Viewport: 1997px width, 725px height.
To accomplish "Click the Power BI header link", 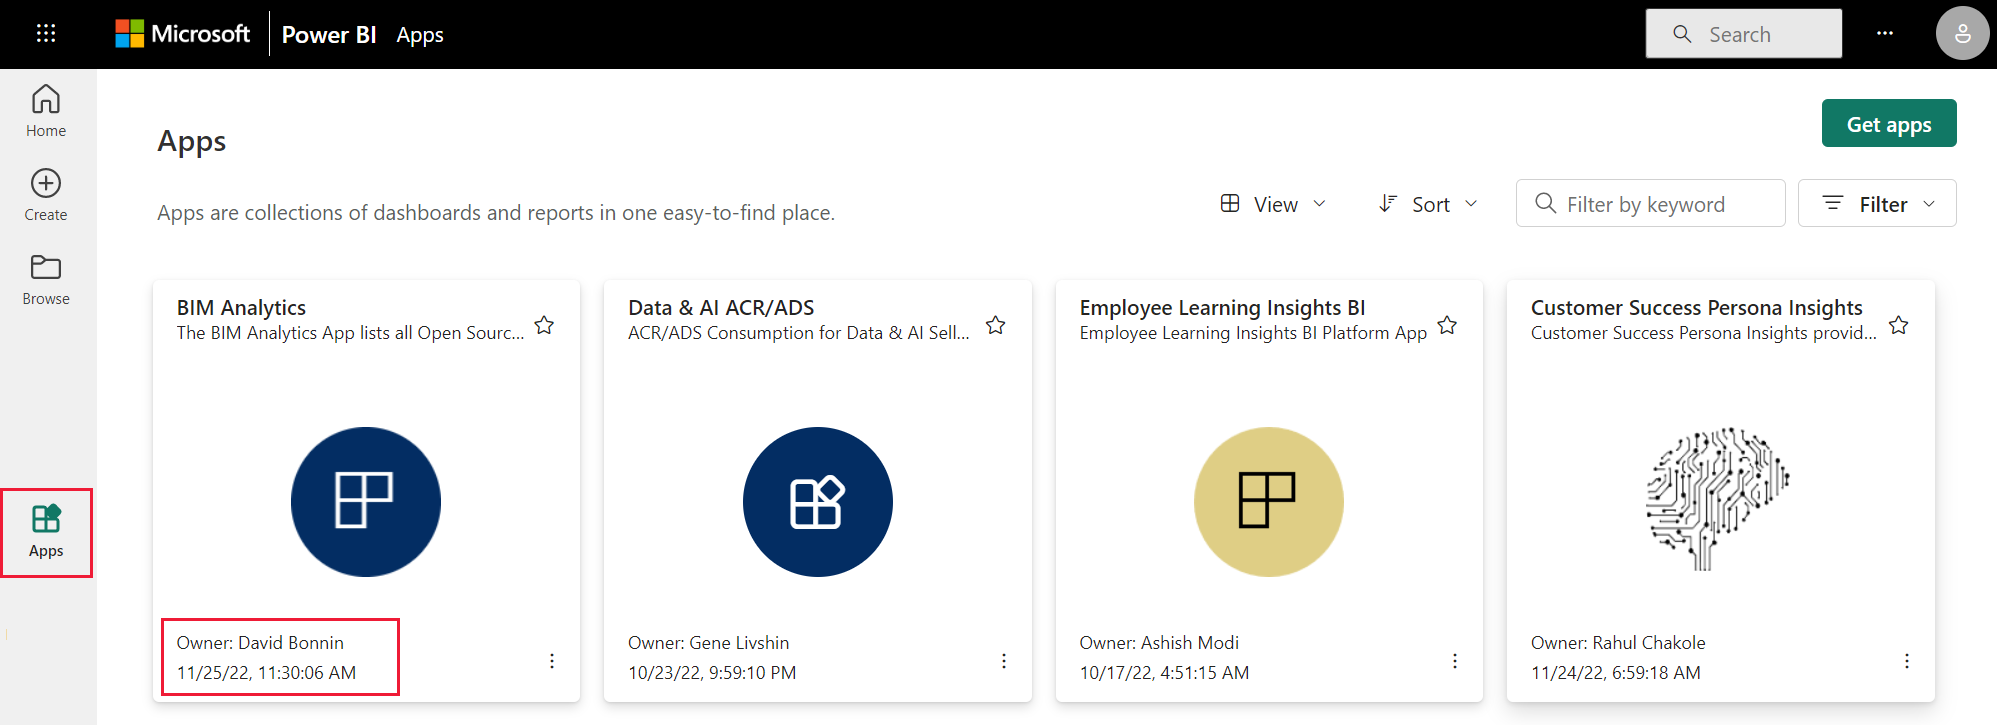I will [x=329, y=35].
